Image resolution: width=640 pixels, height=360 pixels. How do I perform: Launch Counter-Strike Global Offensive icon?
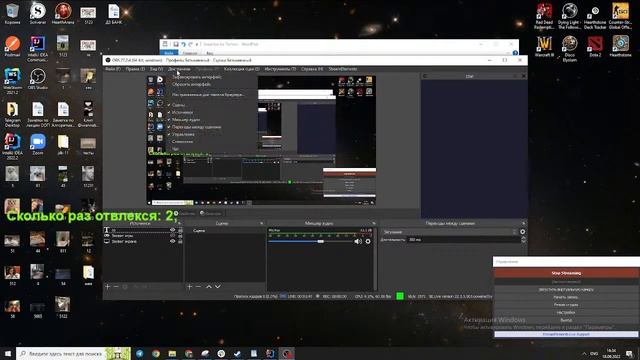620,16
